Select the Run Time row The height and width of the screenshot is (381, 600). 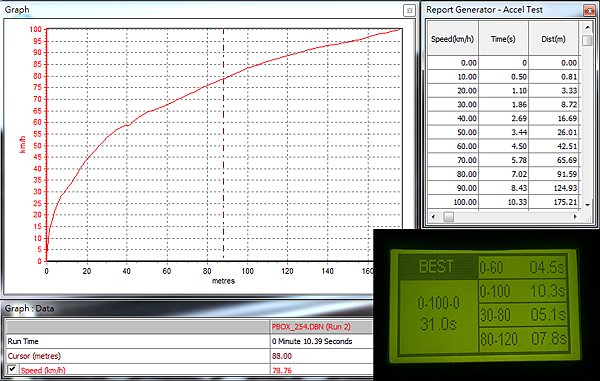point(190,341)
